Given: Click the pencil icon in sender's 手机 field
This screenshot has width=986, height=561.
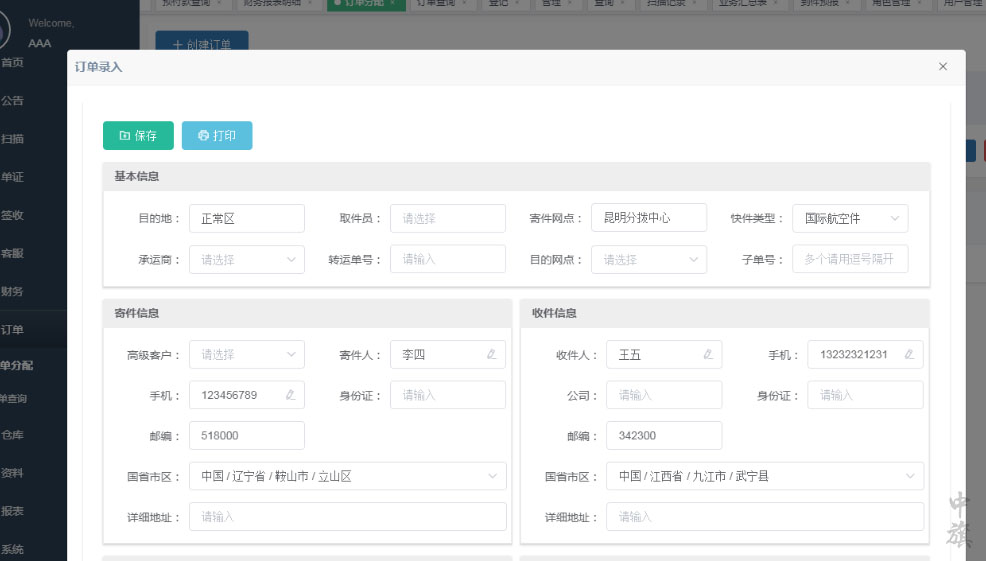Looking at the screenshot, I should tap(290, 395).
